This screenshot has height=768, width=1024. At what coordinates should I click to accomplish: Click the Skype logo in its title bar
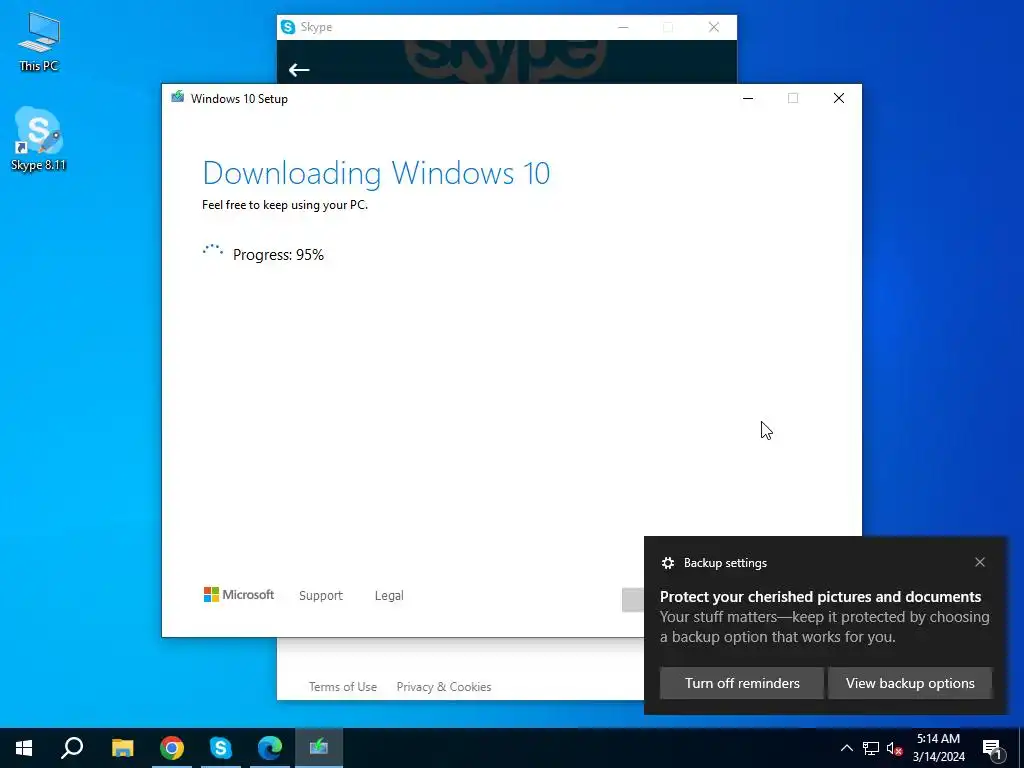pyautogui.click(x=288, y=27)
